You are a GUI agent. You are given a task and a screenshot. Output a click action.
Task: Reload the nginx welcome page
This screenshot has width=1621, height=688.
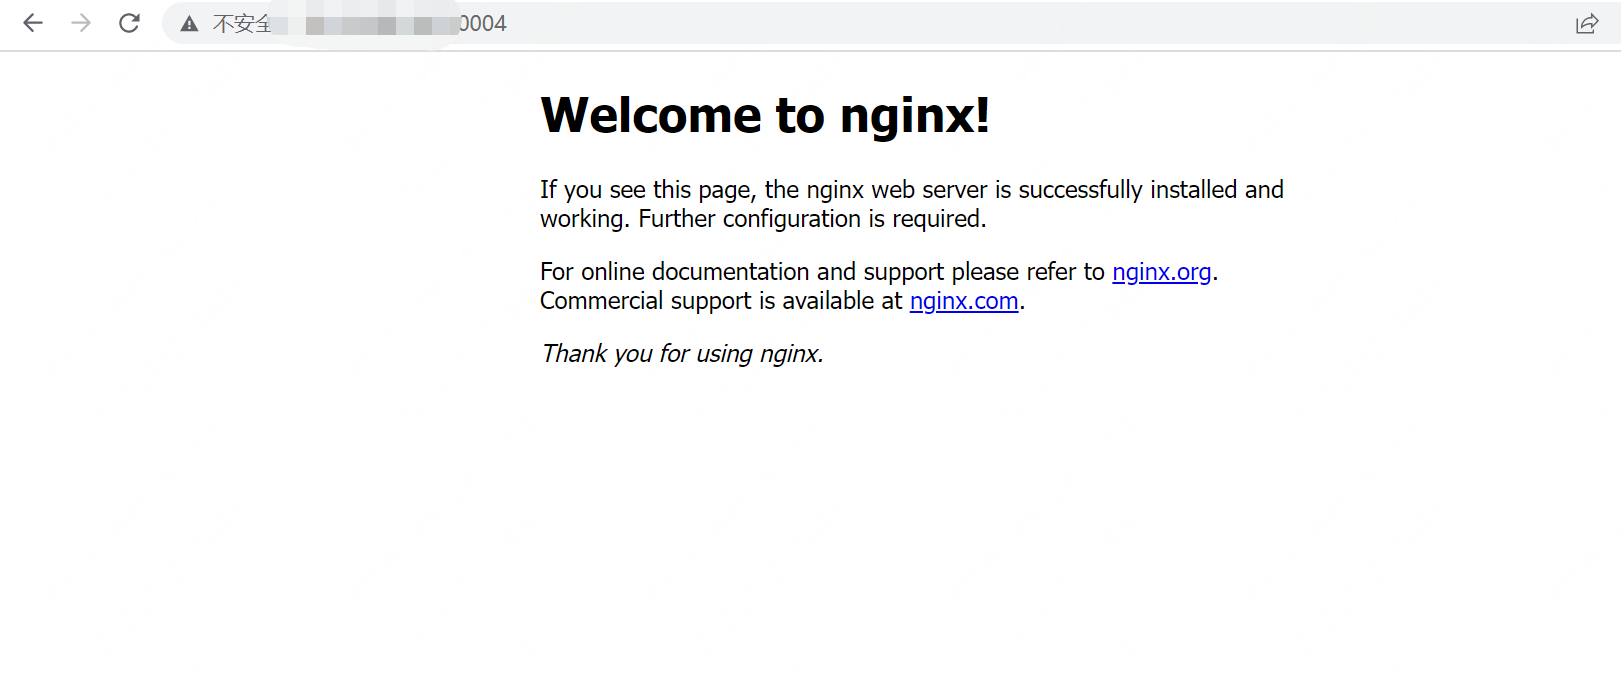[129, 23]
